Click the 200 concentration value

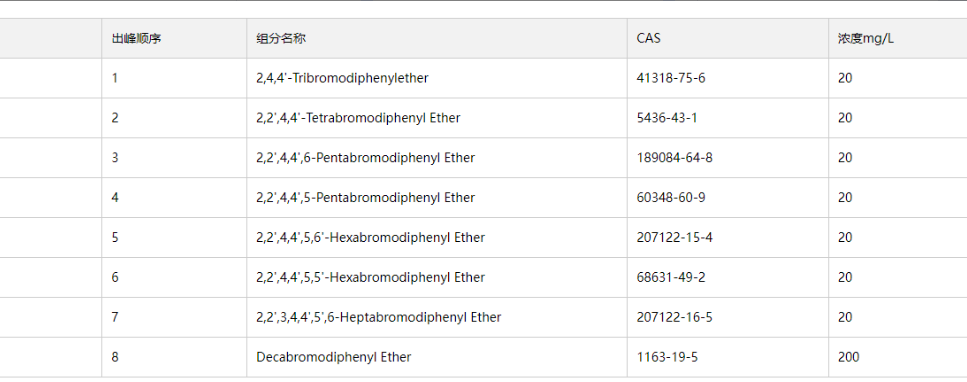point(848,357)
